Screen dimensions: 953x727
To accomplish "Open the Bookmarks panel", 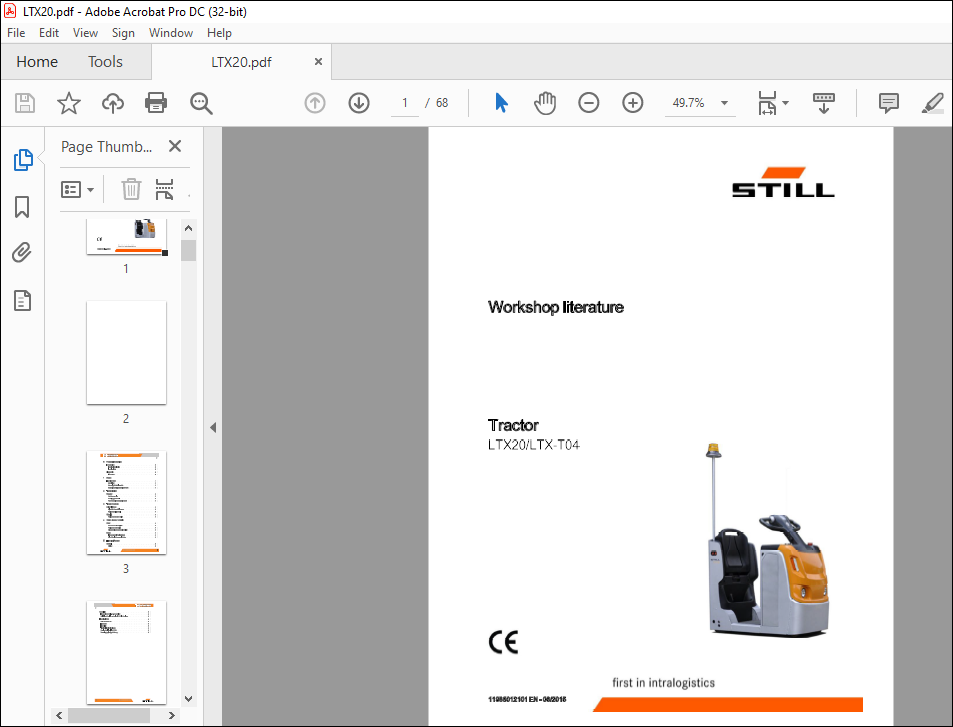I will (x=22, y=207).
